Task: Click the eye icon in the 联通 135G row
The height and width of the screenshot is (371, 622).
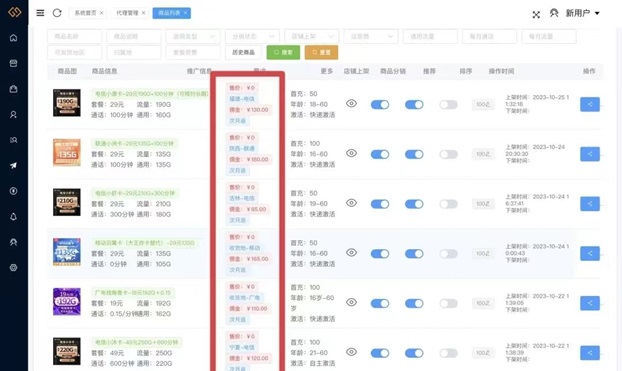Action: point(351,153)
